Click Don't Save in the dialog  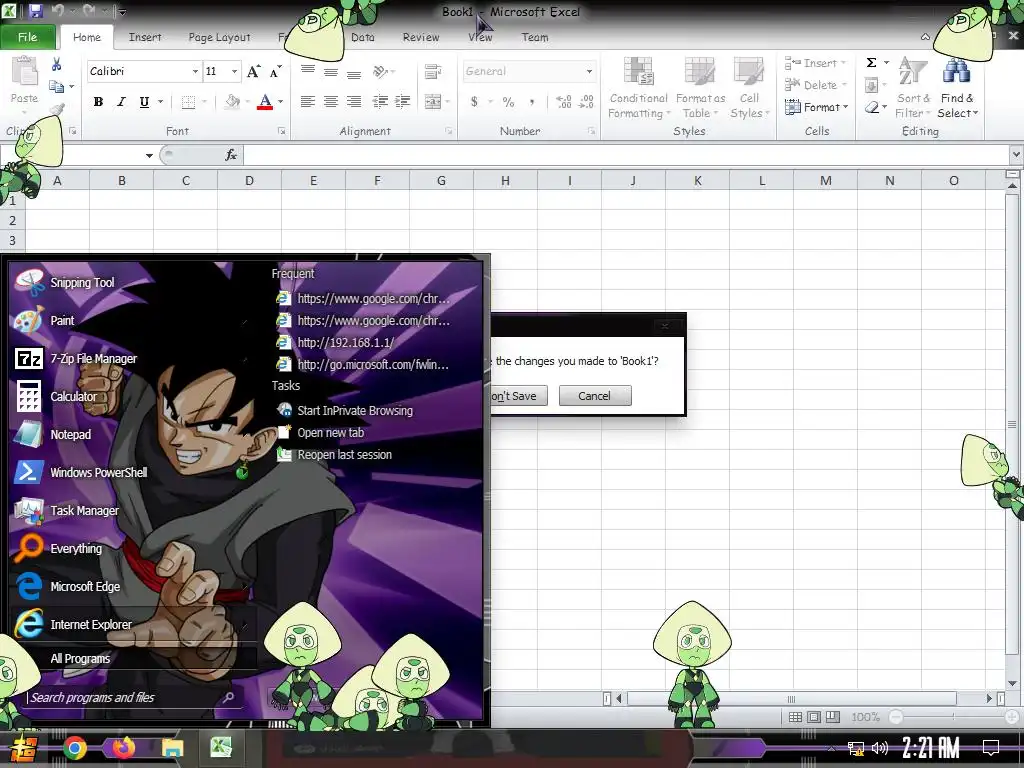518,396
